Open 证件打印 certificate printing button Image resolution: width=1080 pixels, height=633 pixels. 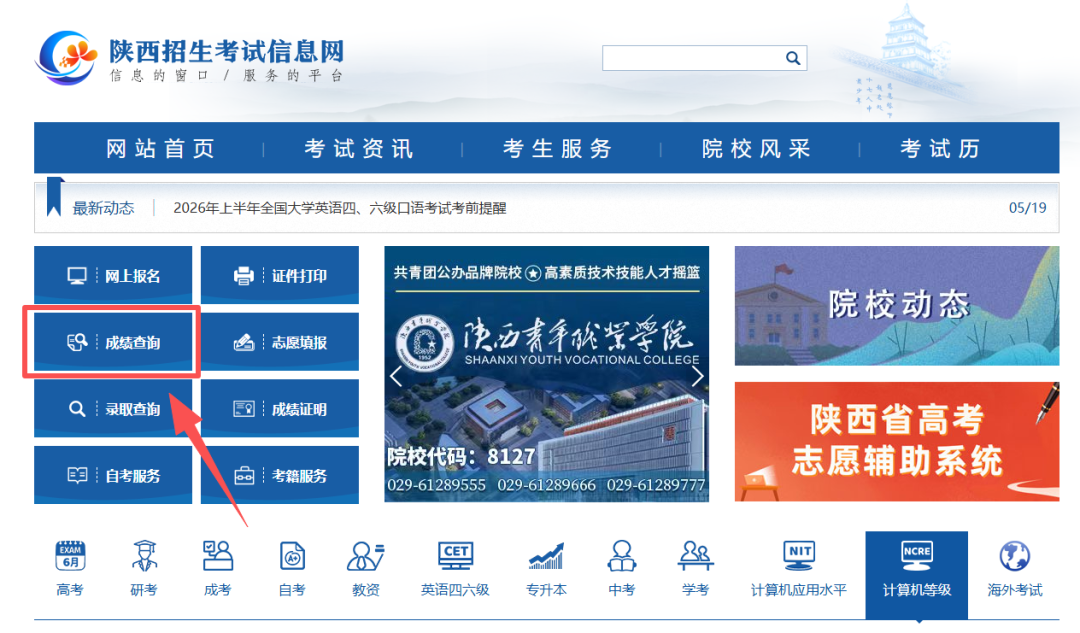tap(280, 276)
